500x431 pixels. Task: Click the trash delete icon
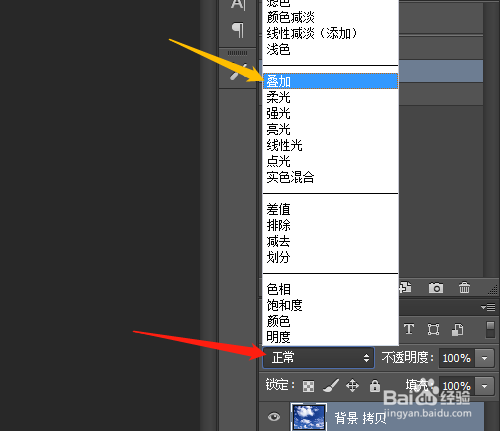(464, 287)
